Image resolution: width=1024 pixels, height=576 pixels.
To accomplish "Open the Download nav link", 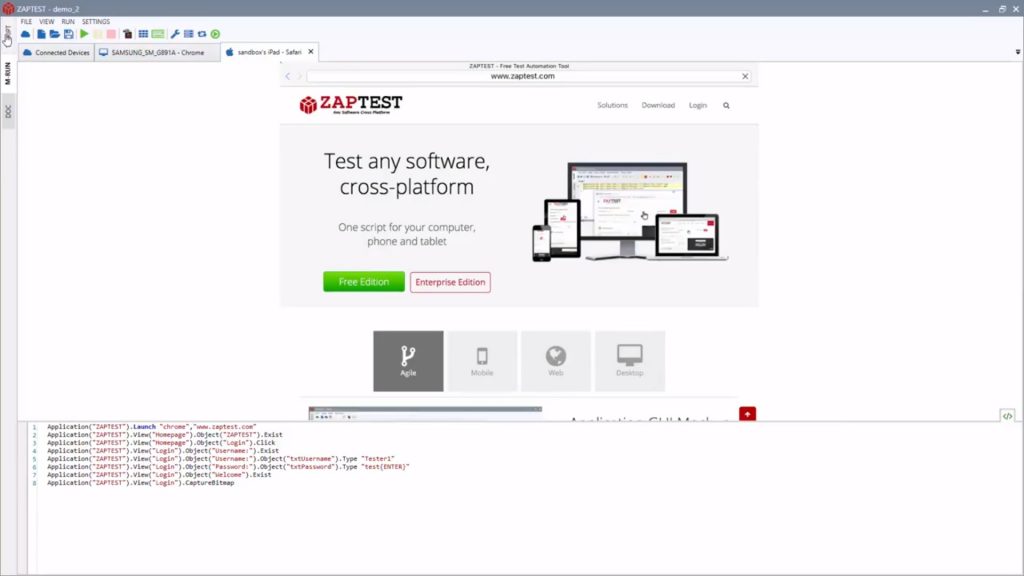I will [658, 105].
